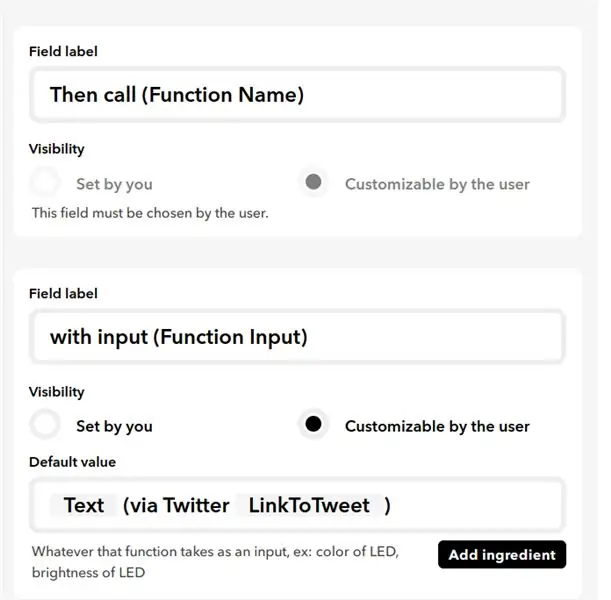Click the black "Set by you" label text
This screenshot has height=600, width=611.
[x=114, y=426]
